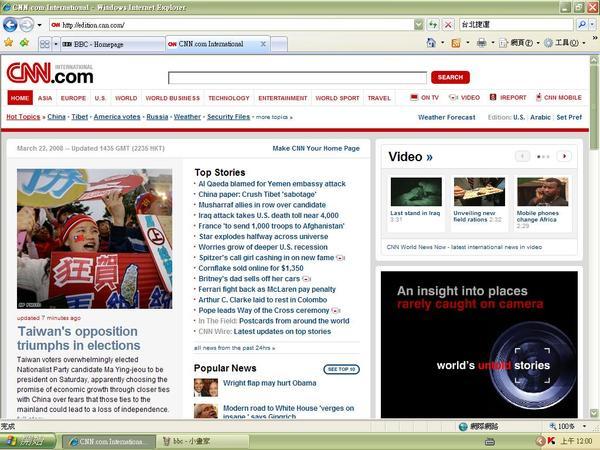Click the Print icon in command bar
The image size is (600, 450).
481,42
